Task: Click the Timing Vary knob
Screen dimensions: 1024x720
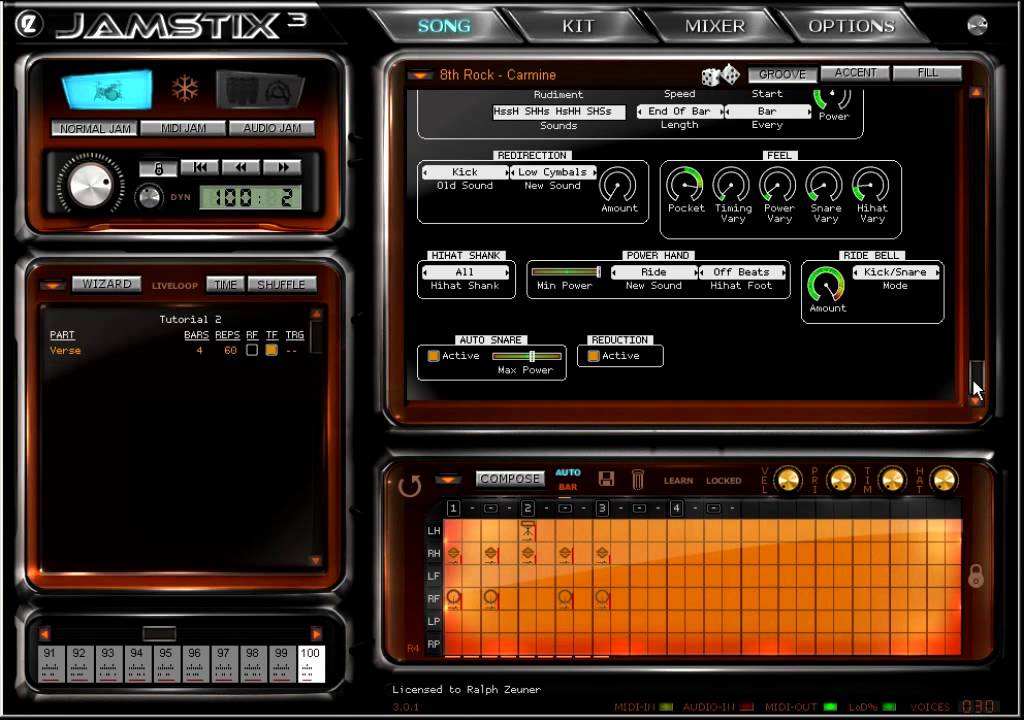Action: click(731, 184)
